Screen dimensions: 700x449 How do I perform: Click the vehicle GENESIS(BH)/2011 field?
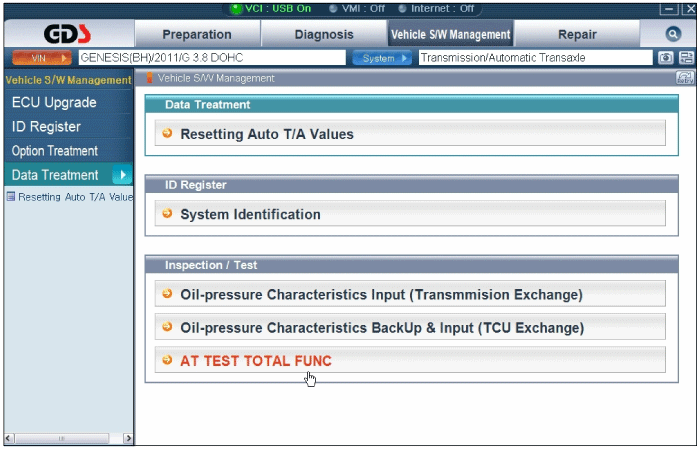pos(212,58)
